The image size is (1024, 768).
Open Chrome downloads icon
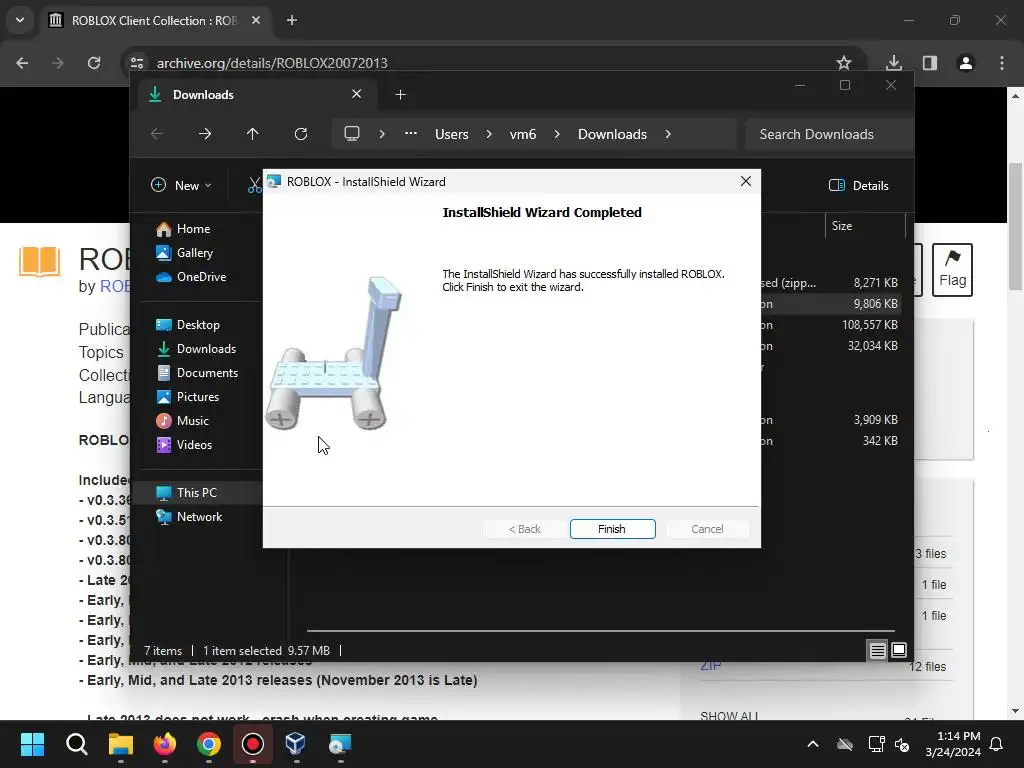[x=893, y=63]
